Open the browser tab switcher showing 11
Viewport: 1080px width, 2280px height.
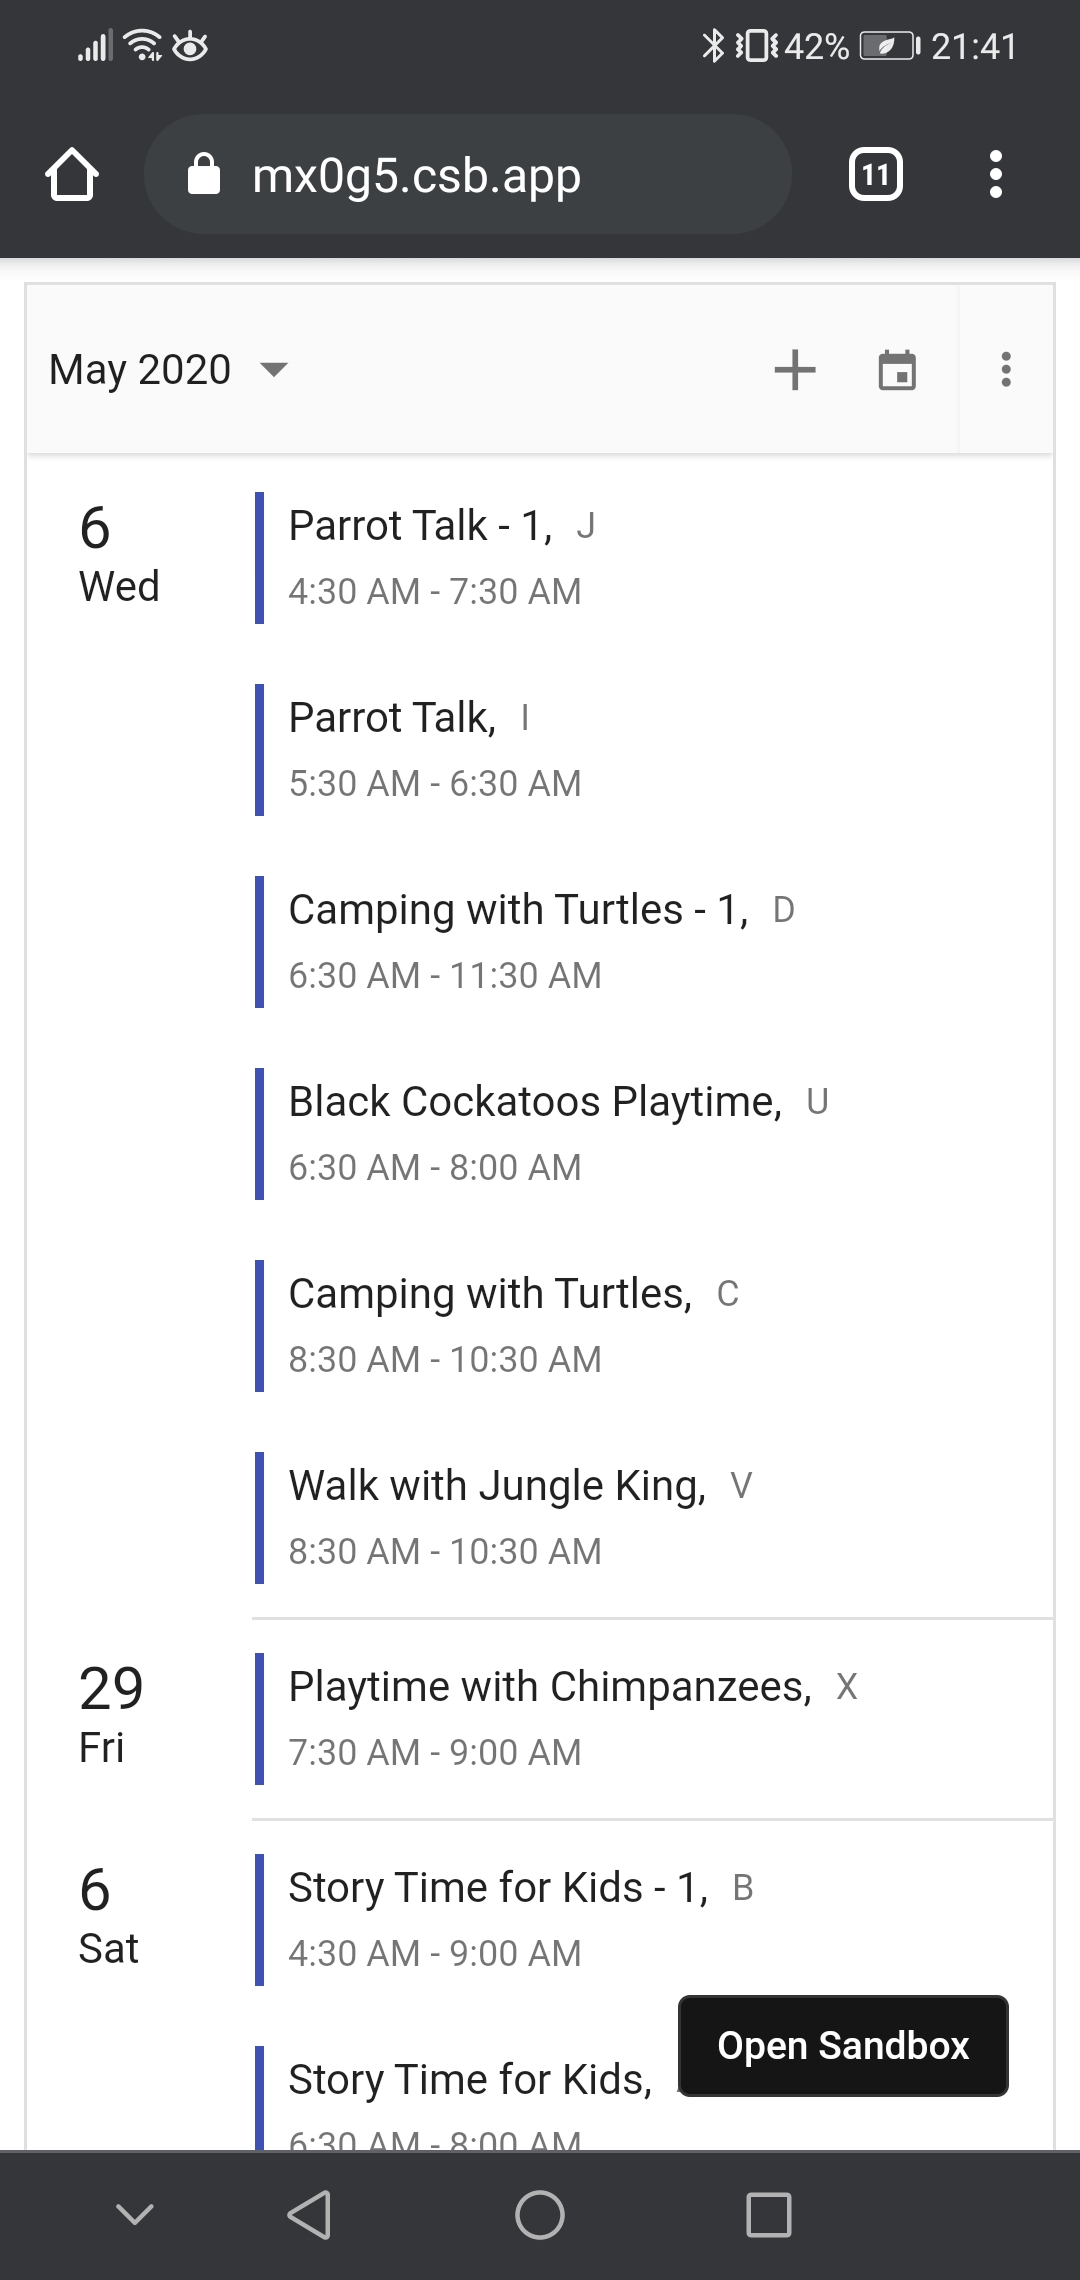[875, 175]
